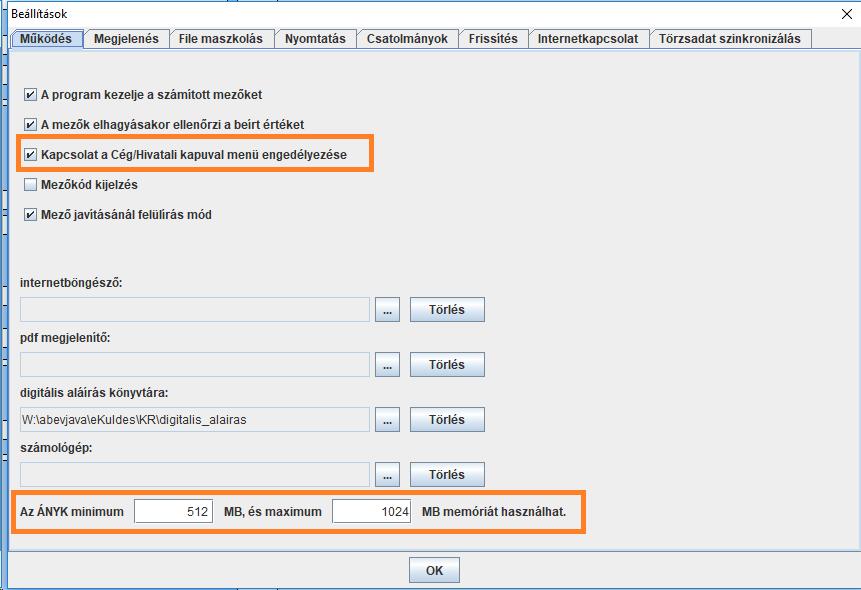Open the Megjelenés tab
The width and height of the screenshot is (861, 590).
(x=126, y=39)
